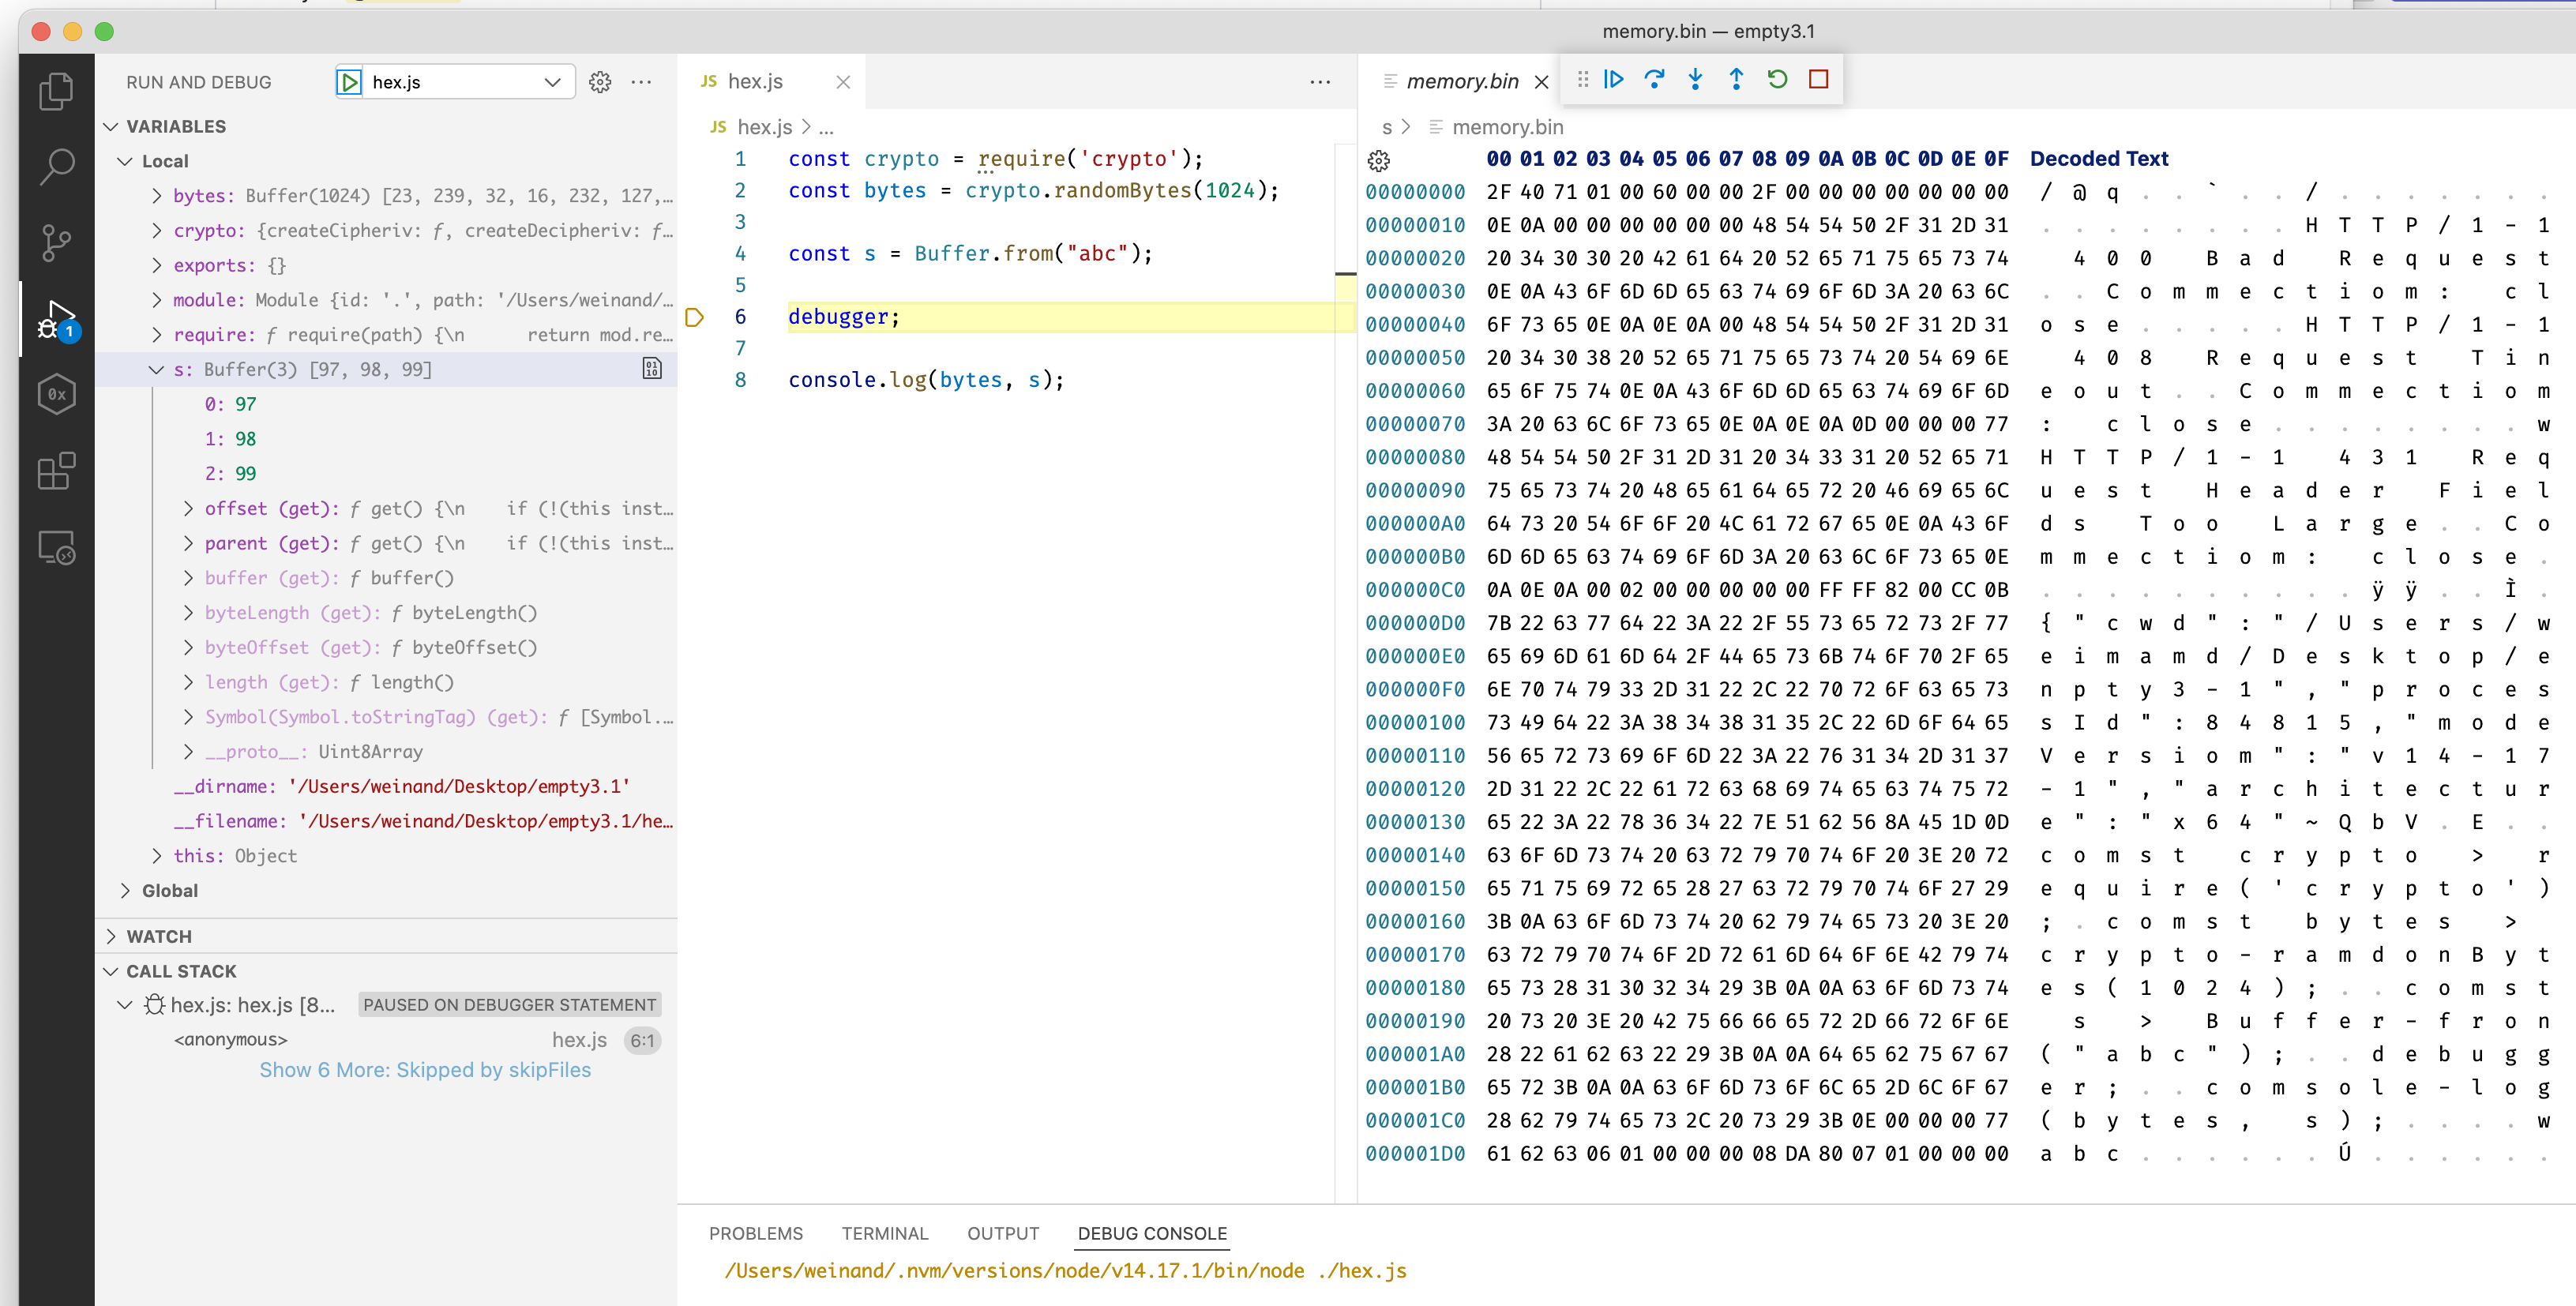The image size is (2576, 1306).
Task: Open the launch configuration gear settings
Action: (x=600, y=82)
